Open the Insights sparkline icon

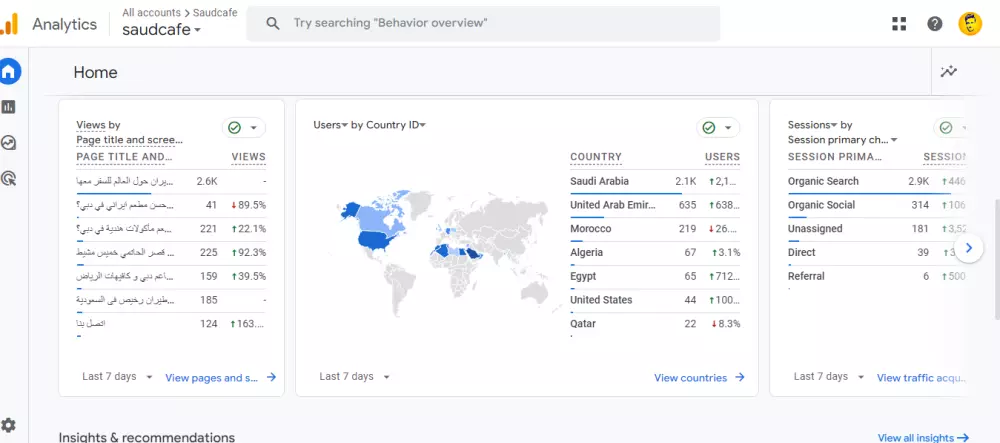949,72
